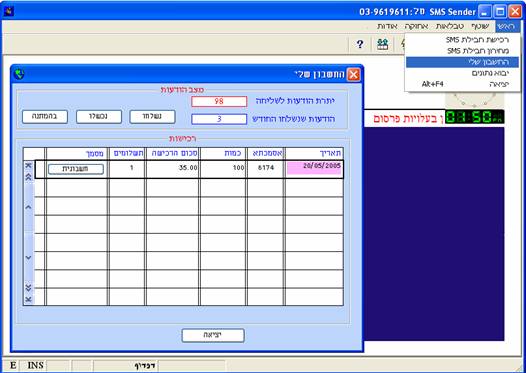Image resolution: width=526 pixels, height=373 pixels.
Task: Click the green 01:50 digital clock
Action: [x=474, y=117]
